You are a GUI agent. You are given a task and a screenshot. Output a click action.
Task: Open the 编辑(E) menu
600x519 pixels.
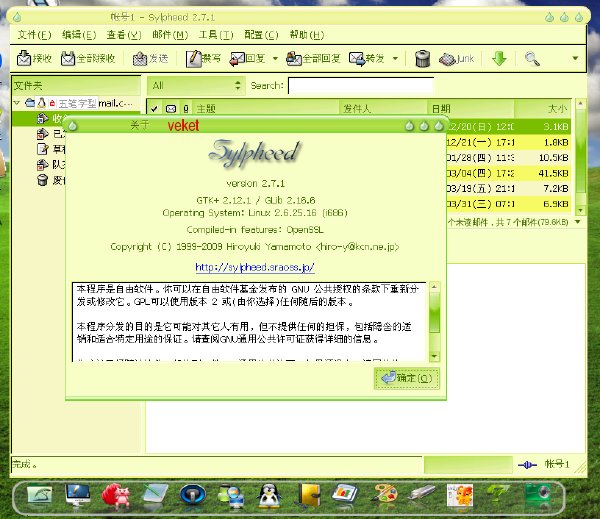pos(79,35)
